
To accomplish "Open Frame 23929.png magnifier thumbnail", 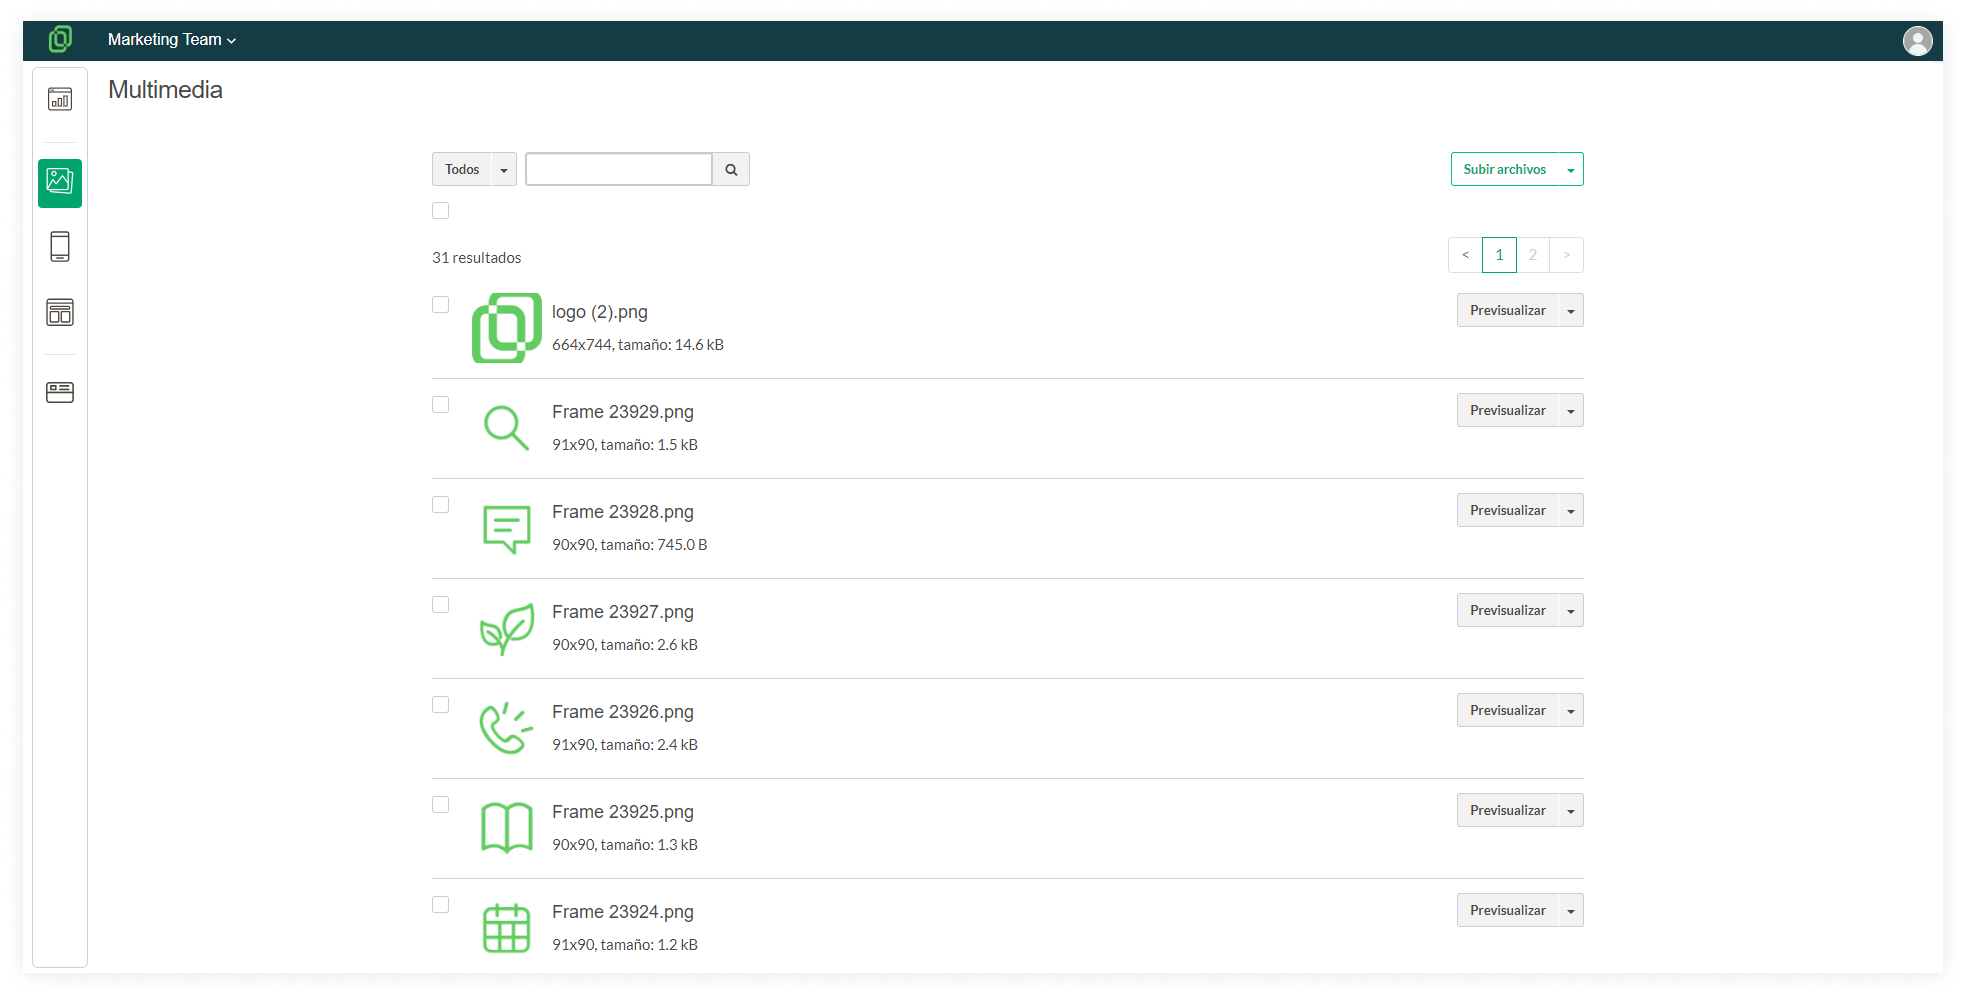I will click(x=507, y=428).
